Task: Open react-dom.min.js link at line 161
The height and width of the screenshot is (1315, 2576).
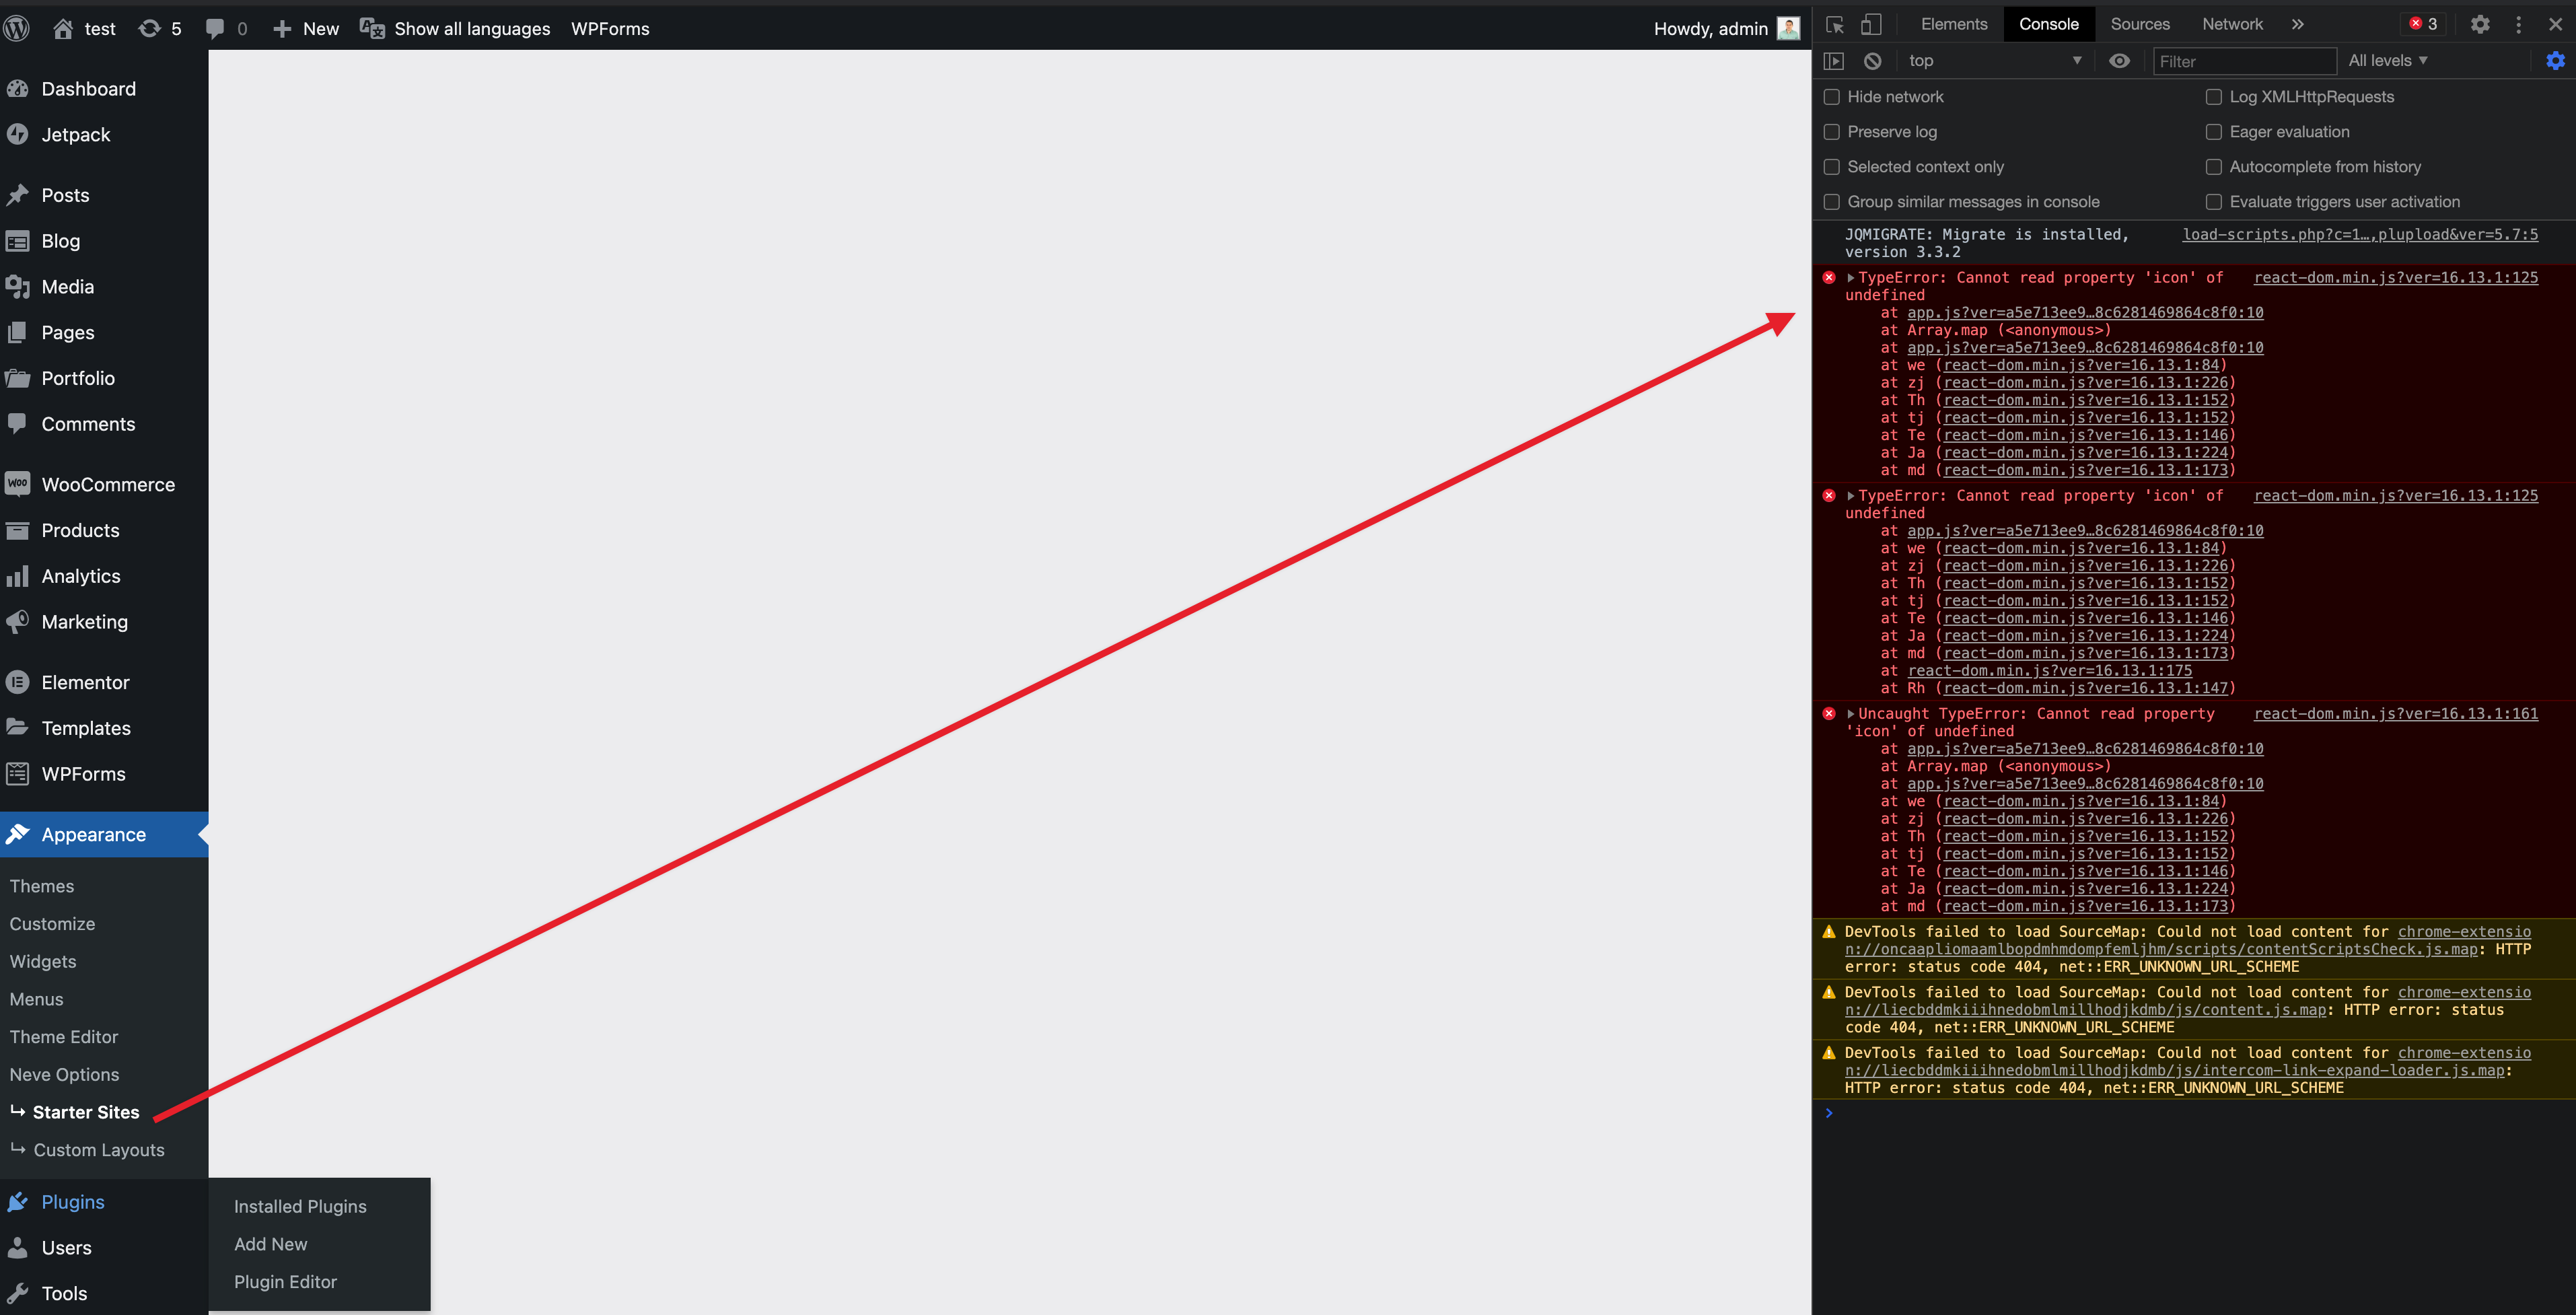Action: coord(2395,714)
